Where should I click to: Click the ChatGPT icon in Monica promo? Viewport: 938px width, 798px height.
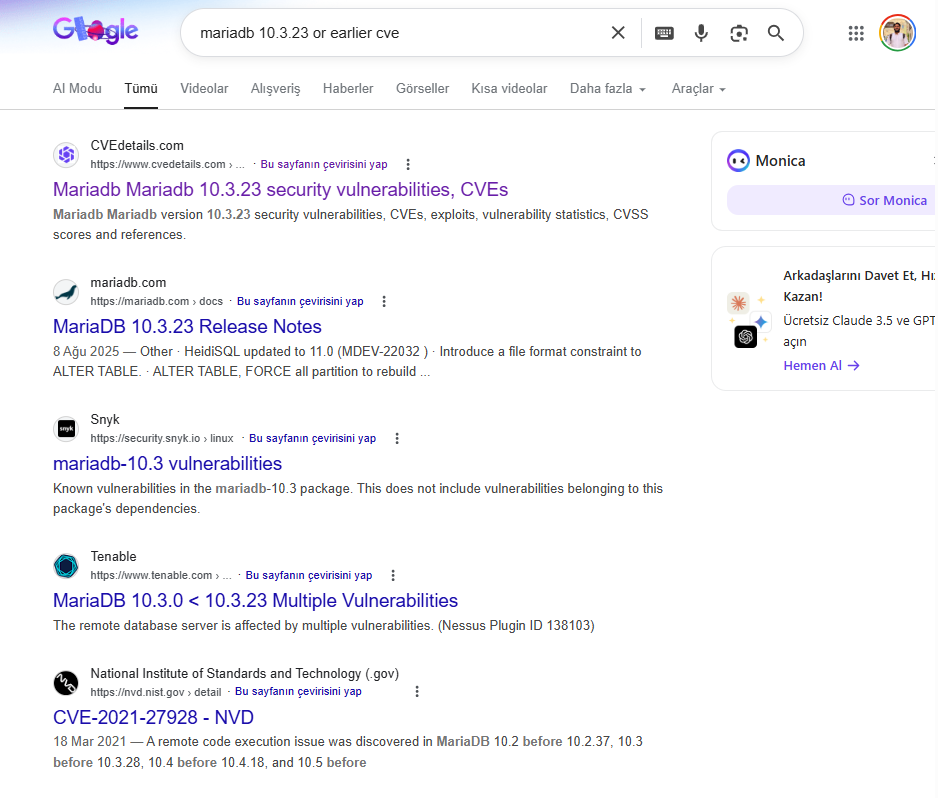coord(745,337)
